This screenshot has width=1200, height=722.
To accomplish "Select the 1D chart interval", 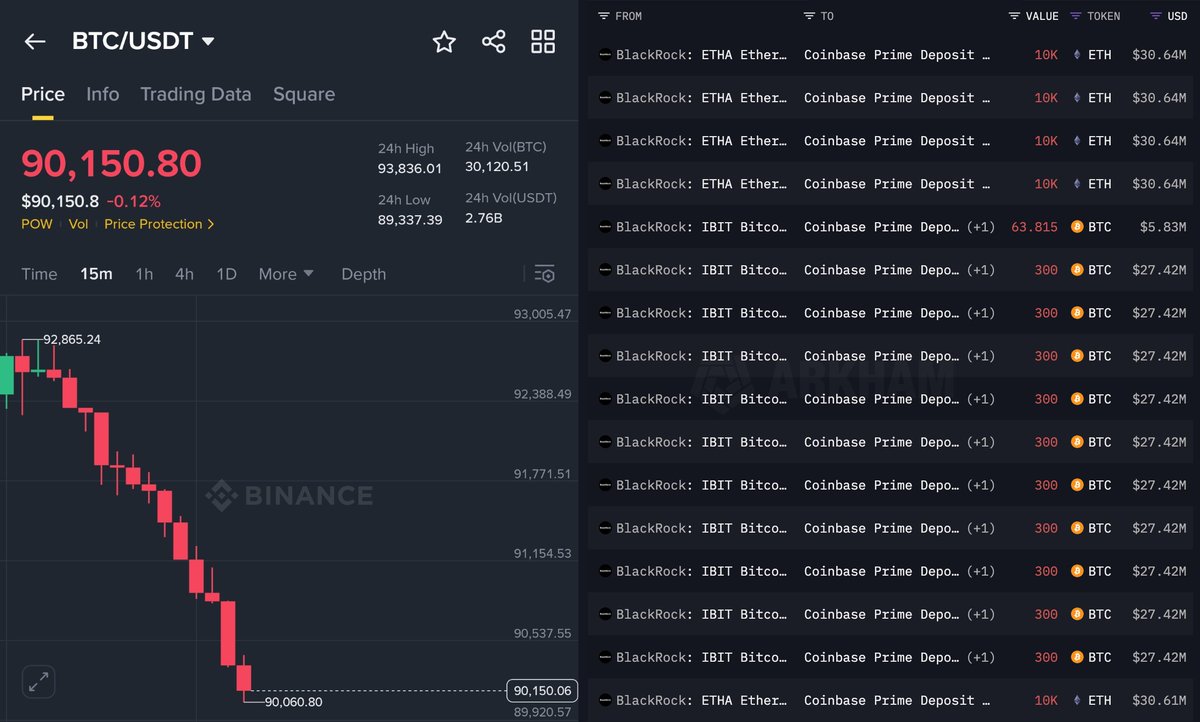I will tap(226, 274).
